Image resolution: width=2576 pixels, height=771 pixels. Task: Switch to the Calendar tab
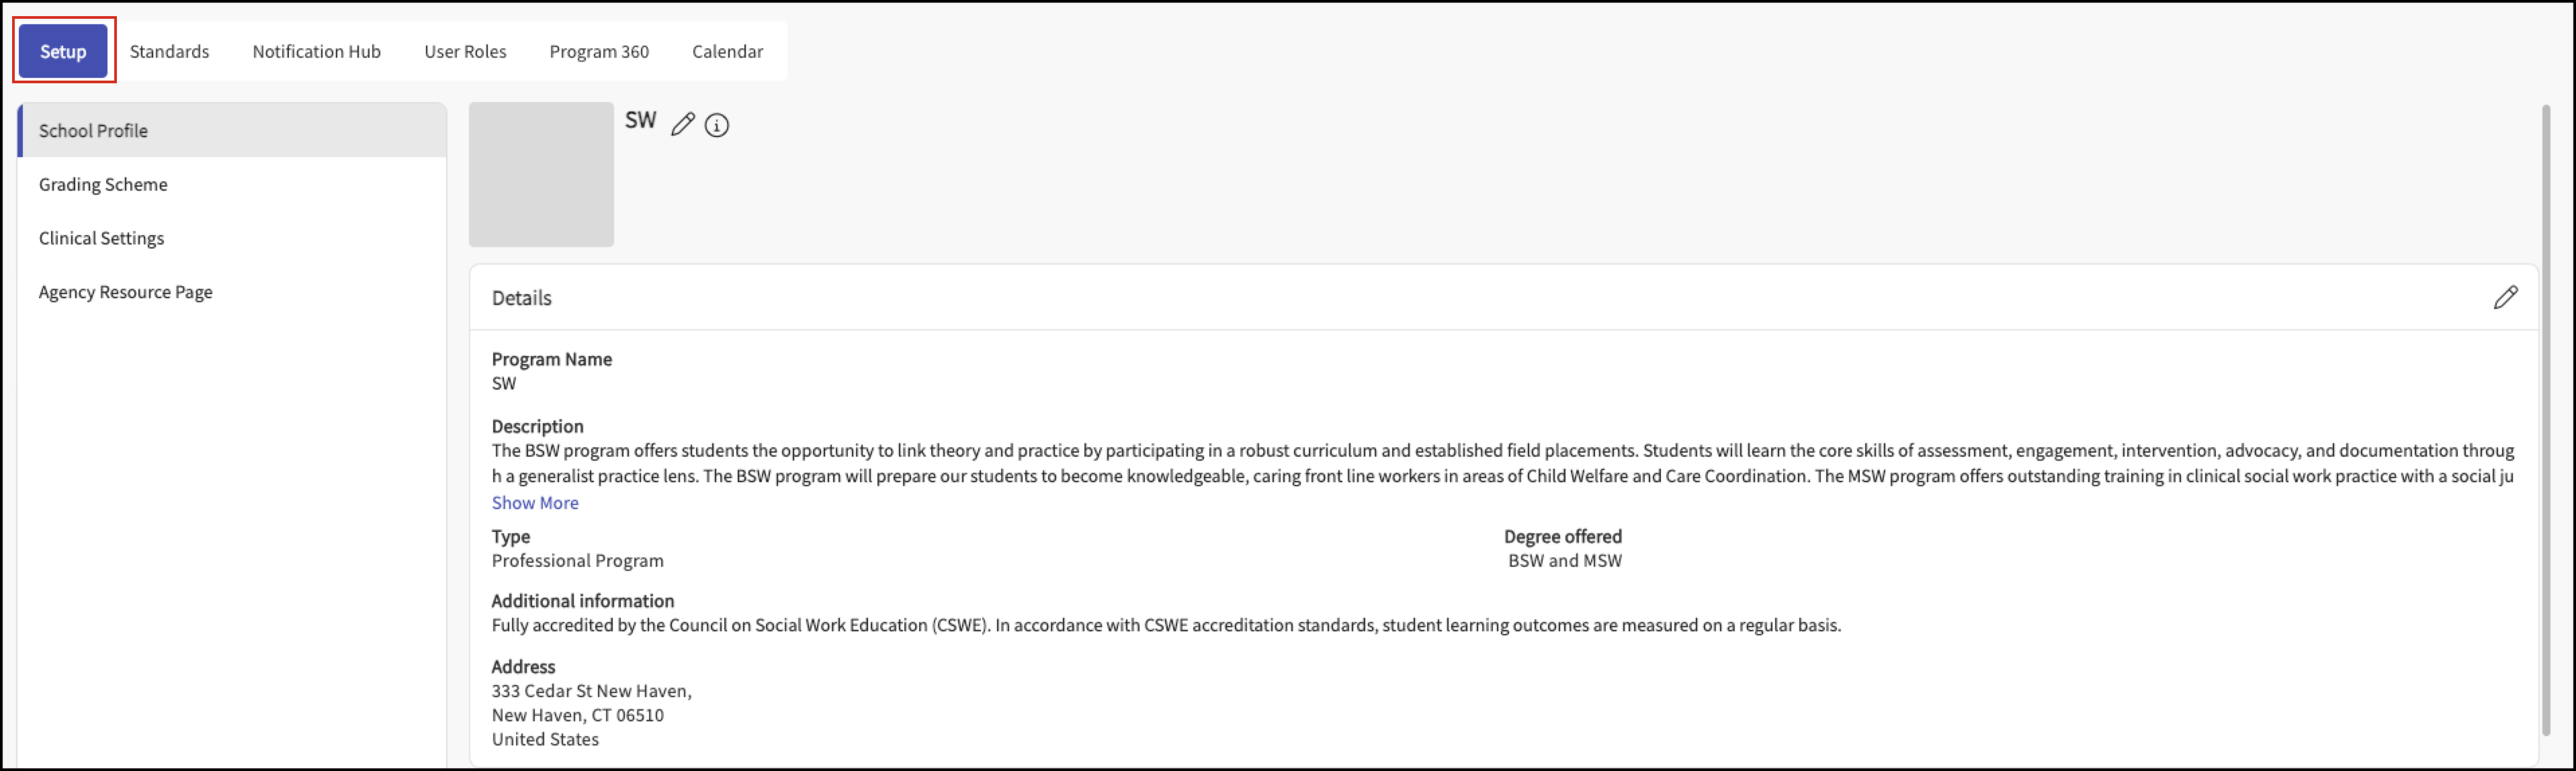pos(727,51)
